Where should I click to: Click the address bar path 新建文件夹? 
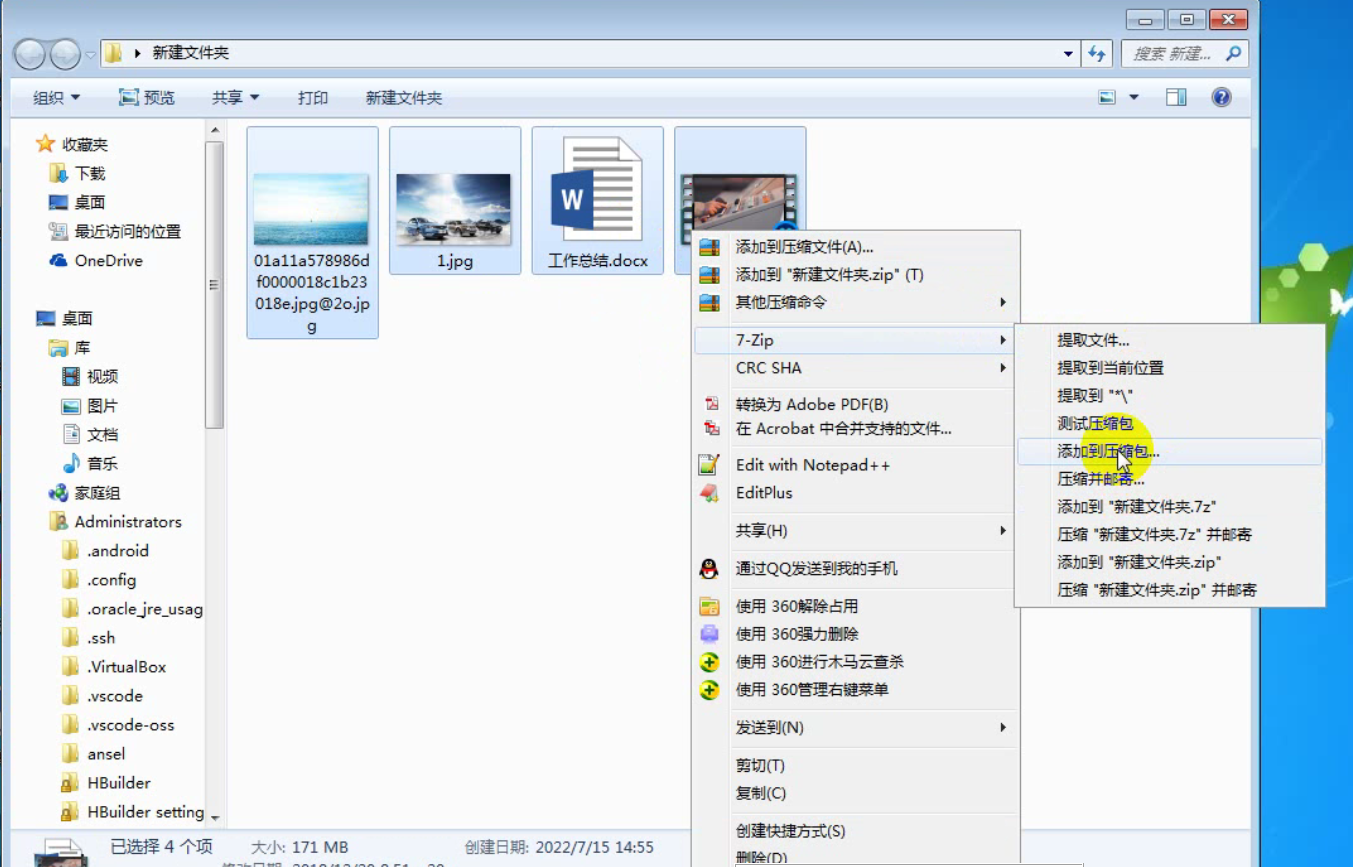point(190,53)
